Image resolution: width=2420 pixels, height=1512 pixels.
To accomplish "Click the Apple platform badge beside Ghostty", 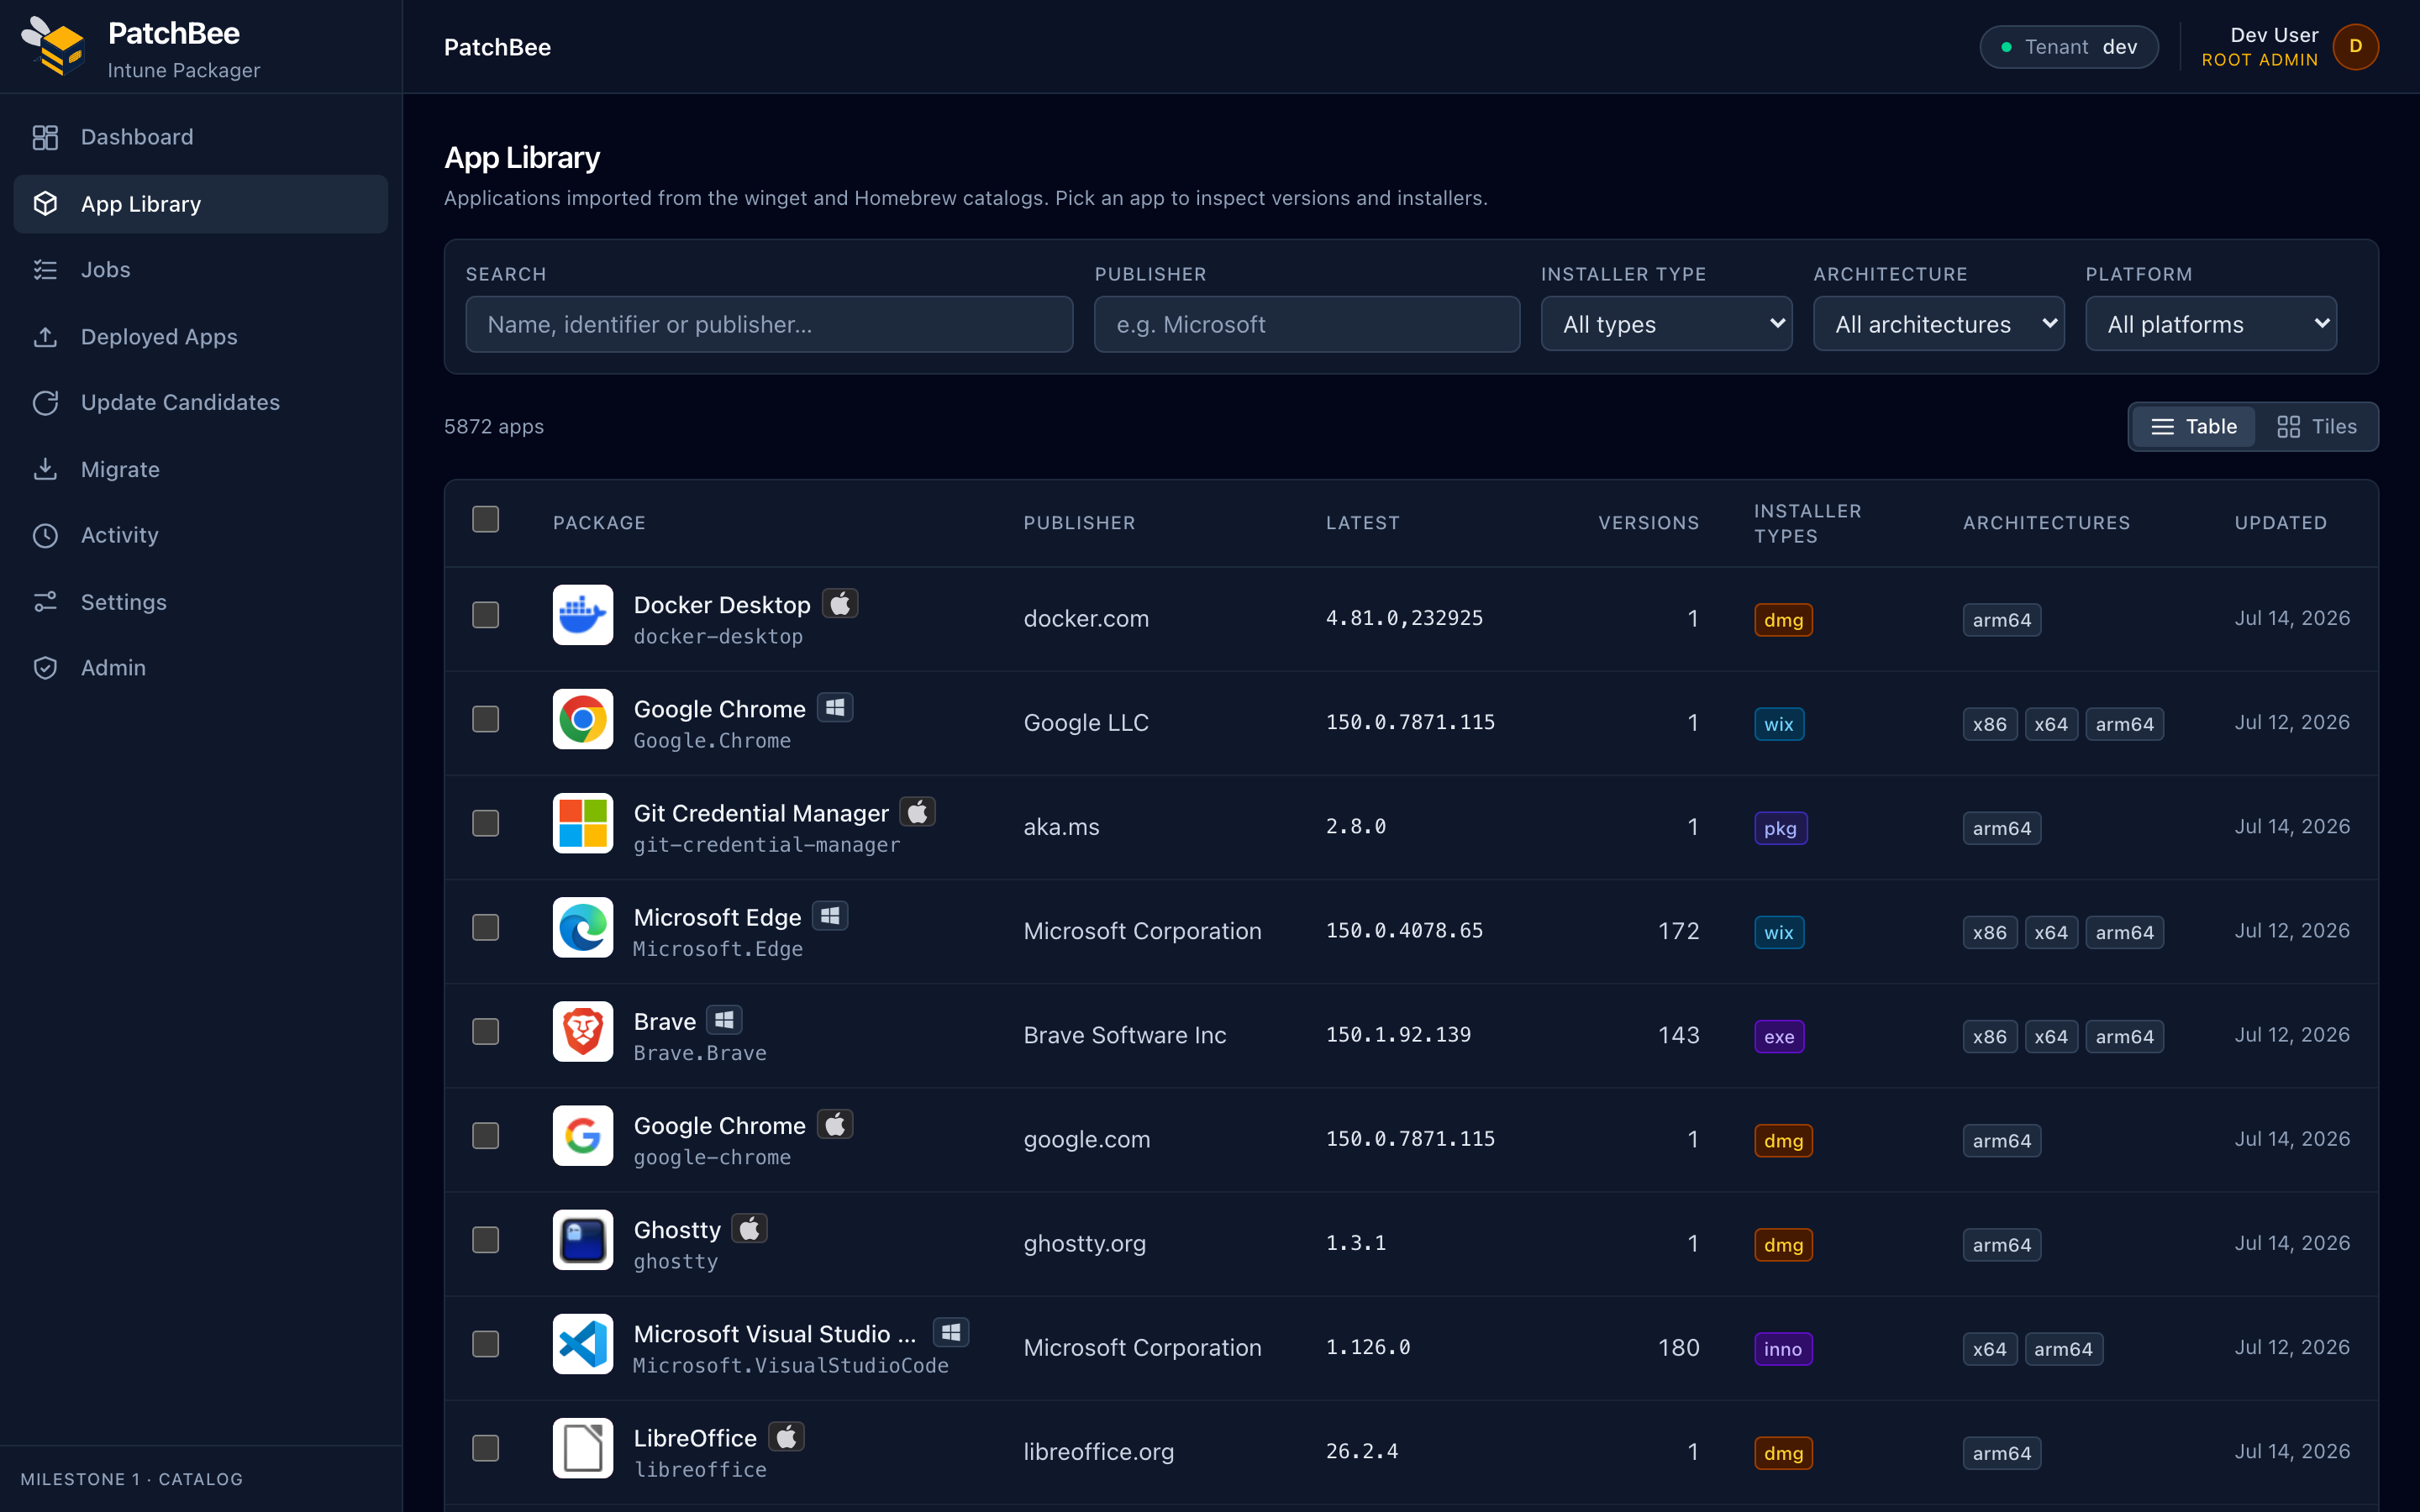I will click(x=749, y=1228).
